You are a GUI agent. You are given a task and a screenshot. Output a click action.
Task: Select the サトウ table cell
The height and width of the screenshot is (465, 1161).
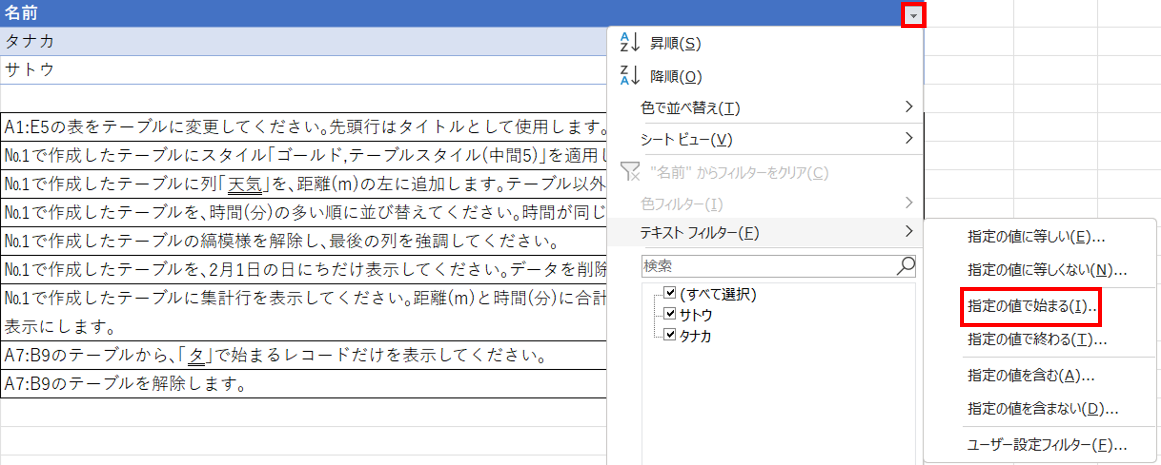[304, 70]
